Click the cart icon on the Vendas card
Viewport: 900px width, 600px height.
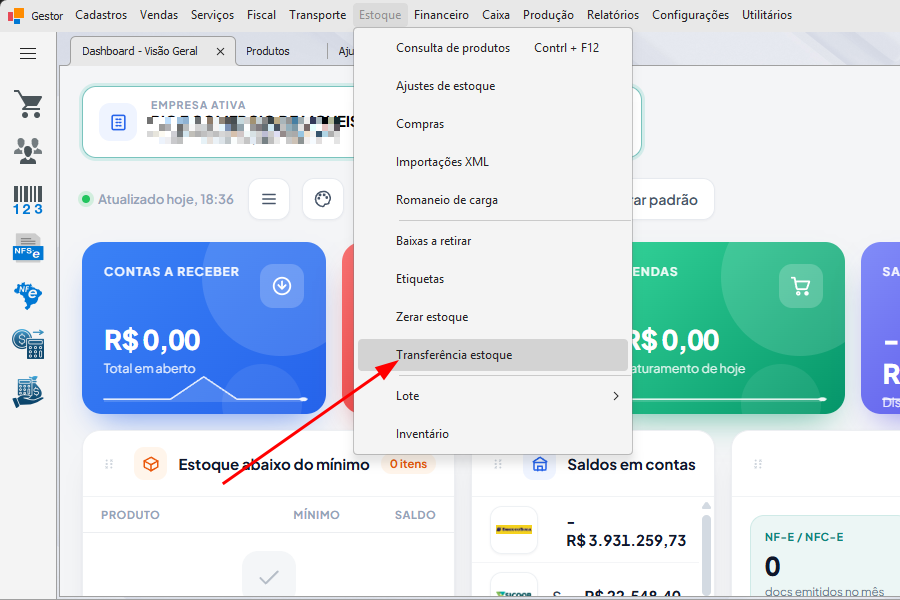[x=801, y=286]
